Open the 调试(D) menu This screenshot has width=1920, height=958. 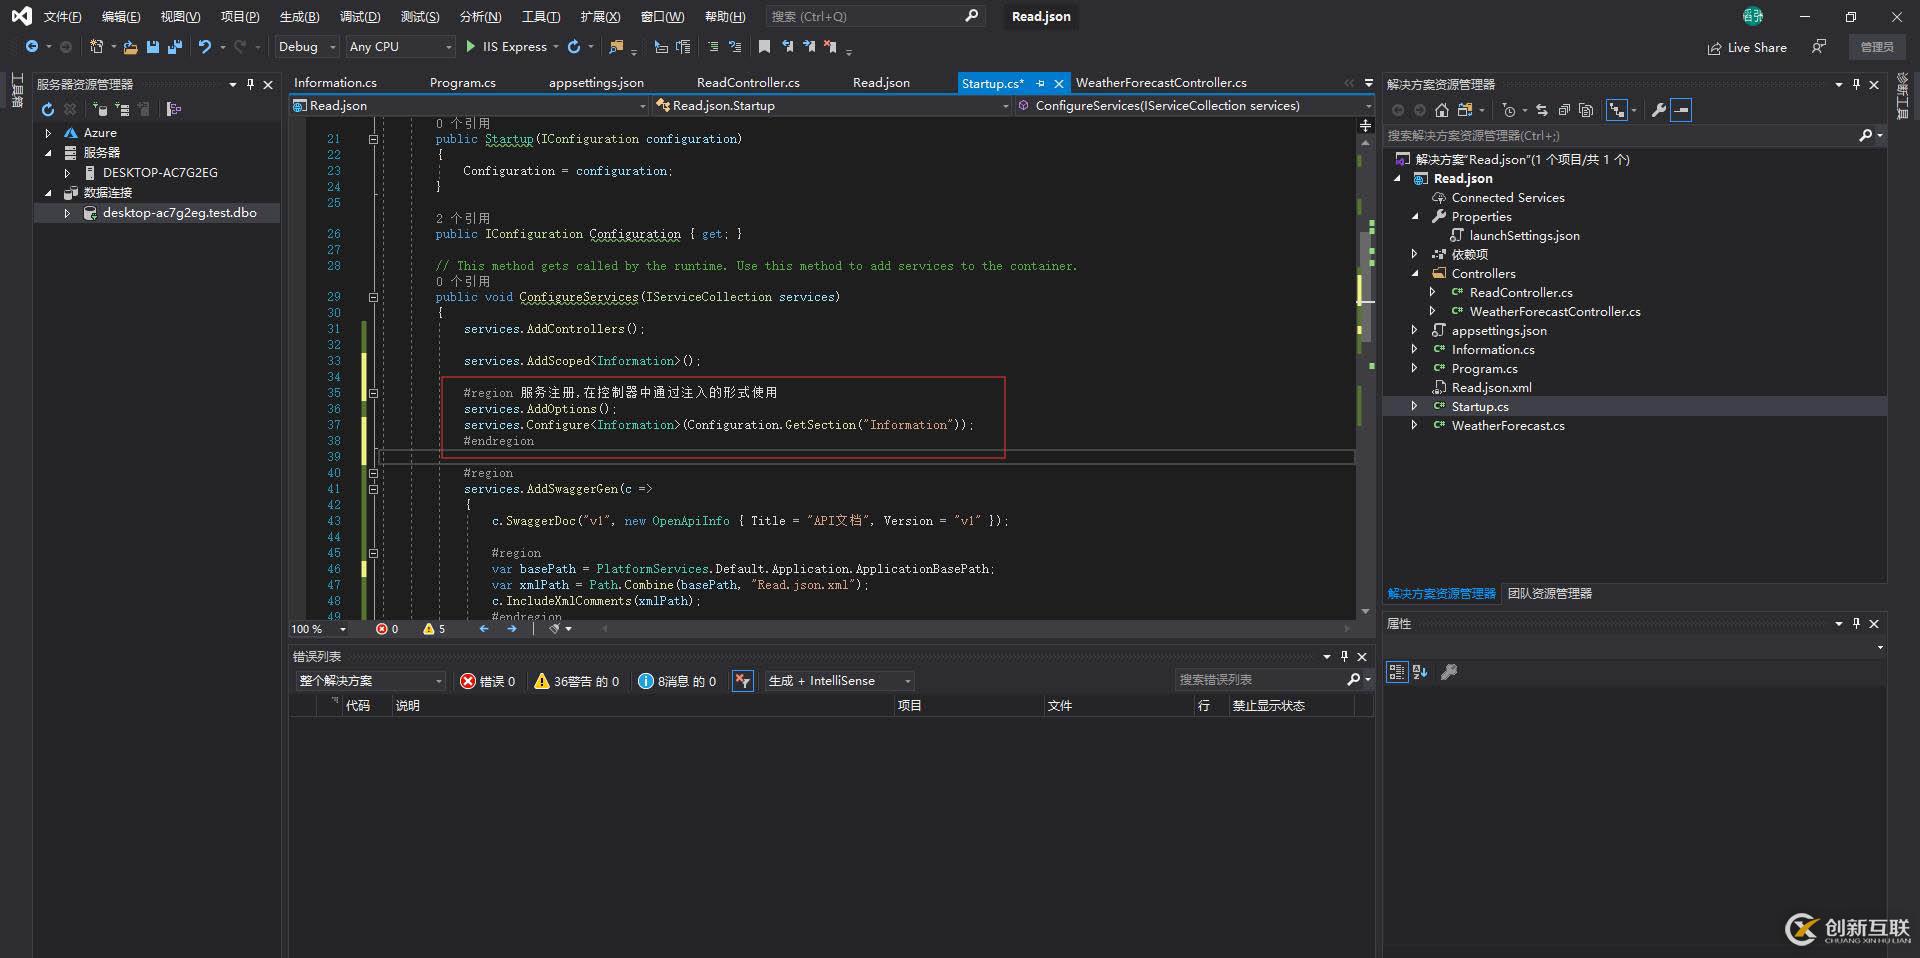[361, 16]
